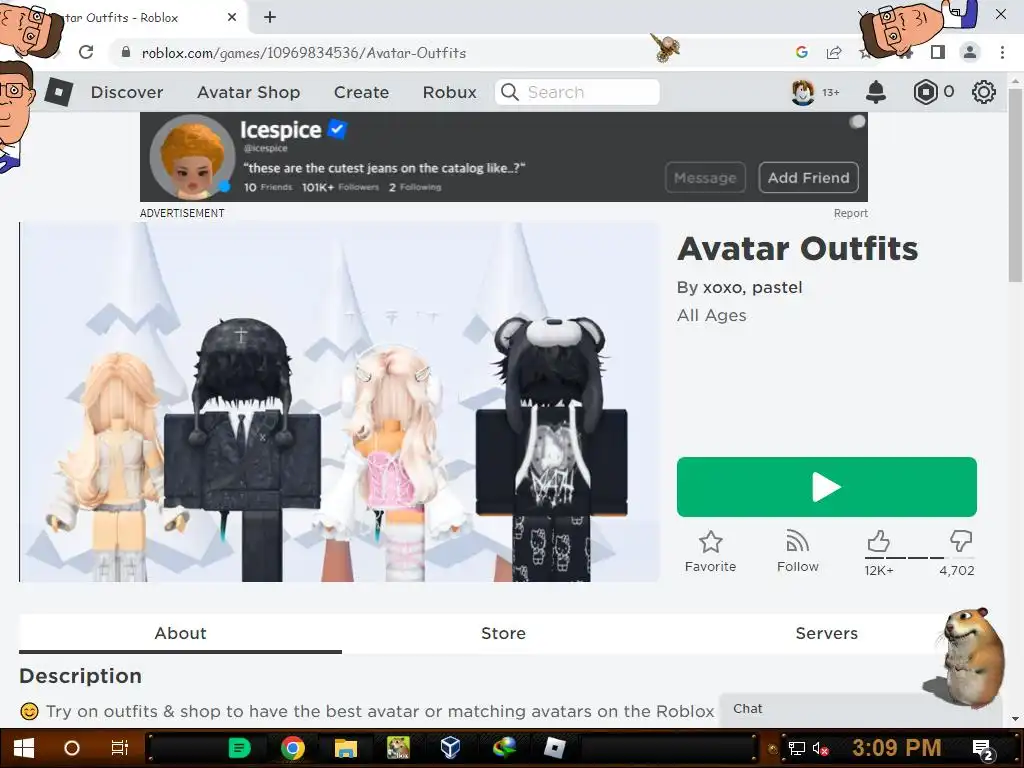Open Task View on taskbar
This screenshot has height=768, width=1024.
[120, 748]
